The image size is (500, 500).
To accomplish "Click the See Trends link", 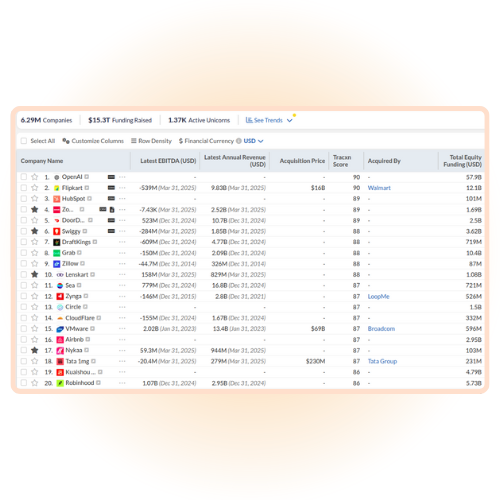I will (x=264, y=120).
